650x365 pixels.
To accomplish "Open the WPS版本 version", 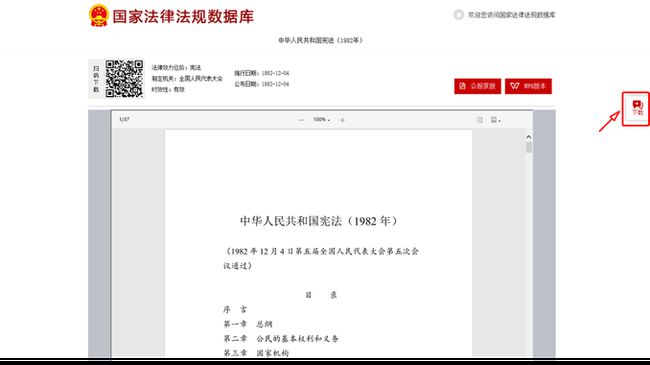I will coord(528,86).
